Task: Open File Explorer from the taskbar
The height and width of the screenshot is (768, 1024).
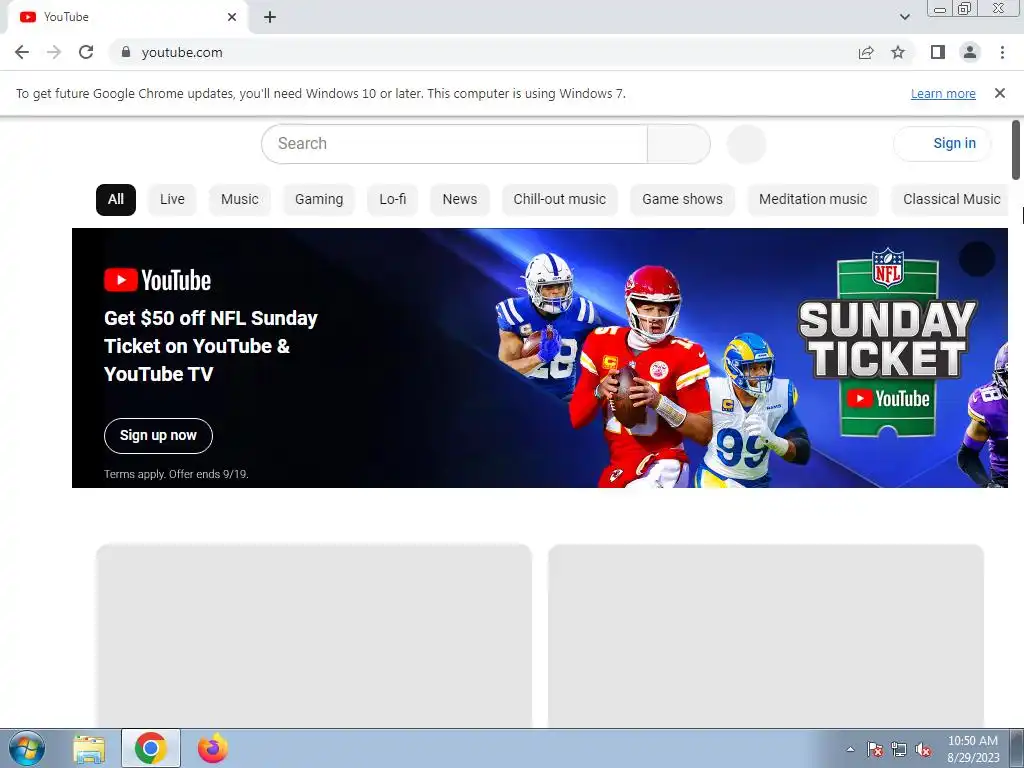Action: pyautogui.click(x=89, y=748)
